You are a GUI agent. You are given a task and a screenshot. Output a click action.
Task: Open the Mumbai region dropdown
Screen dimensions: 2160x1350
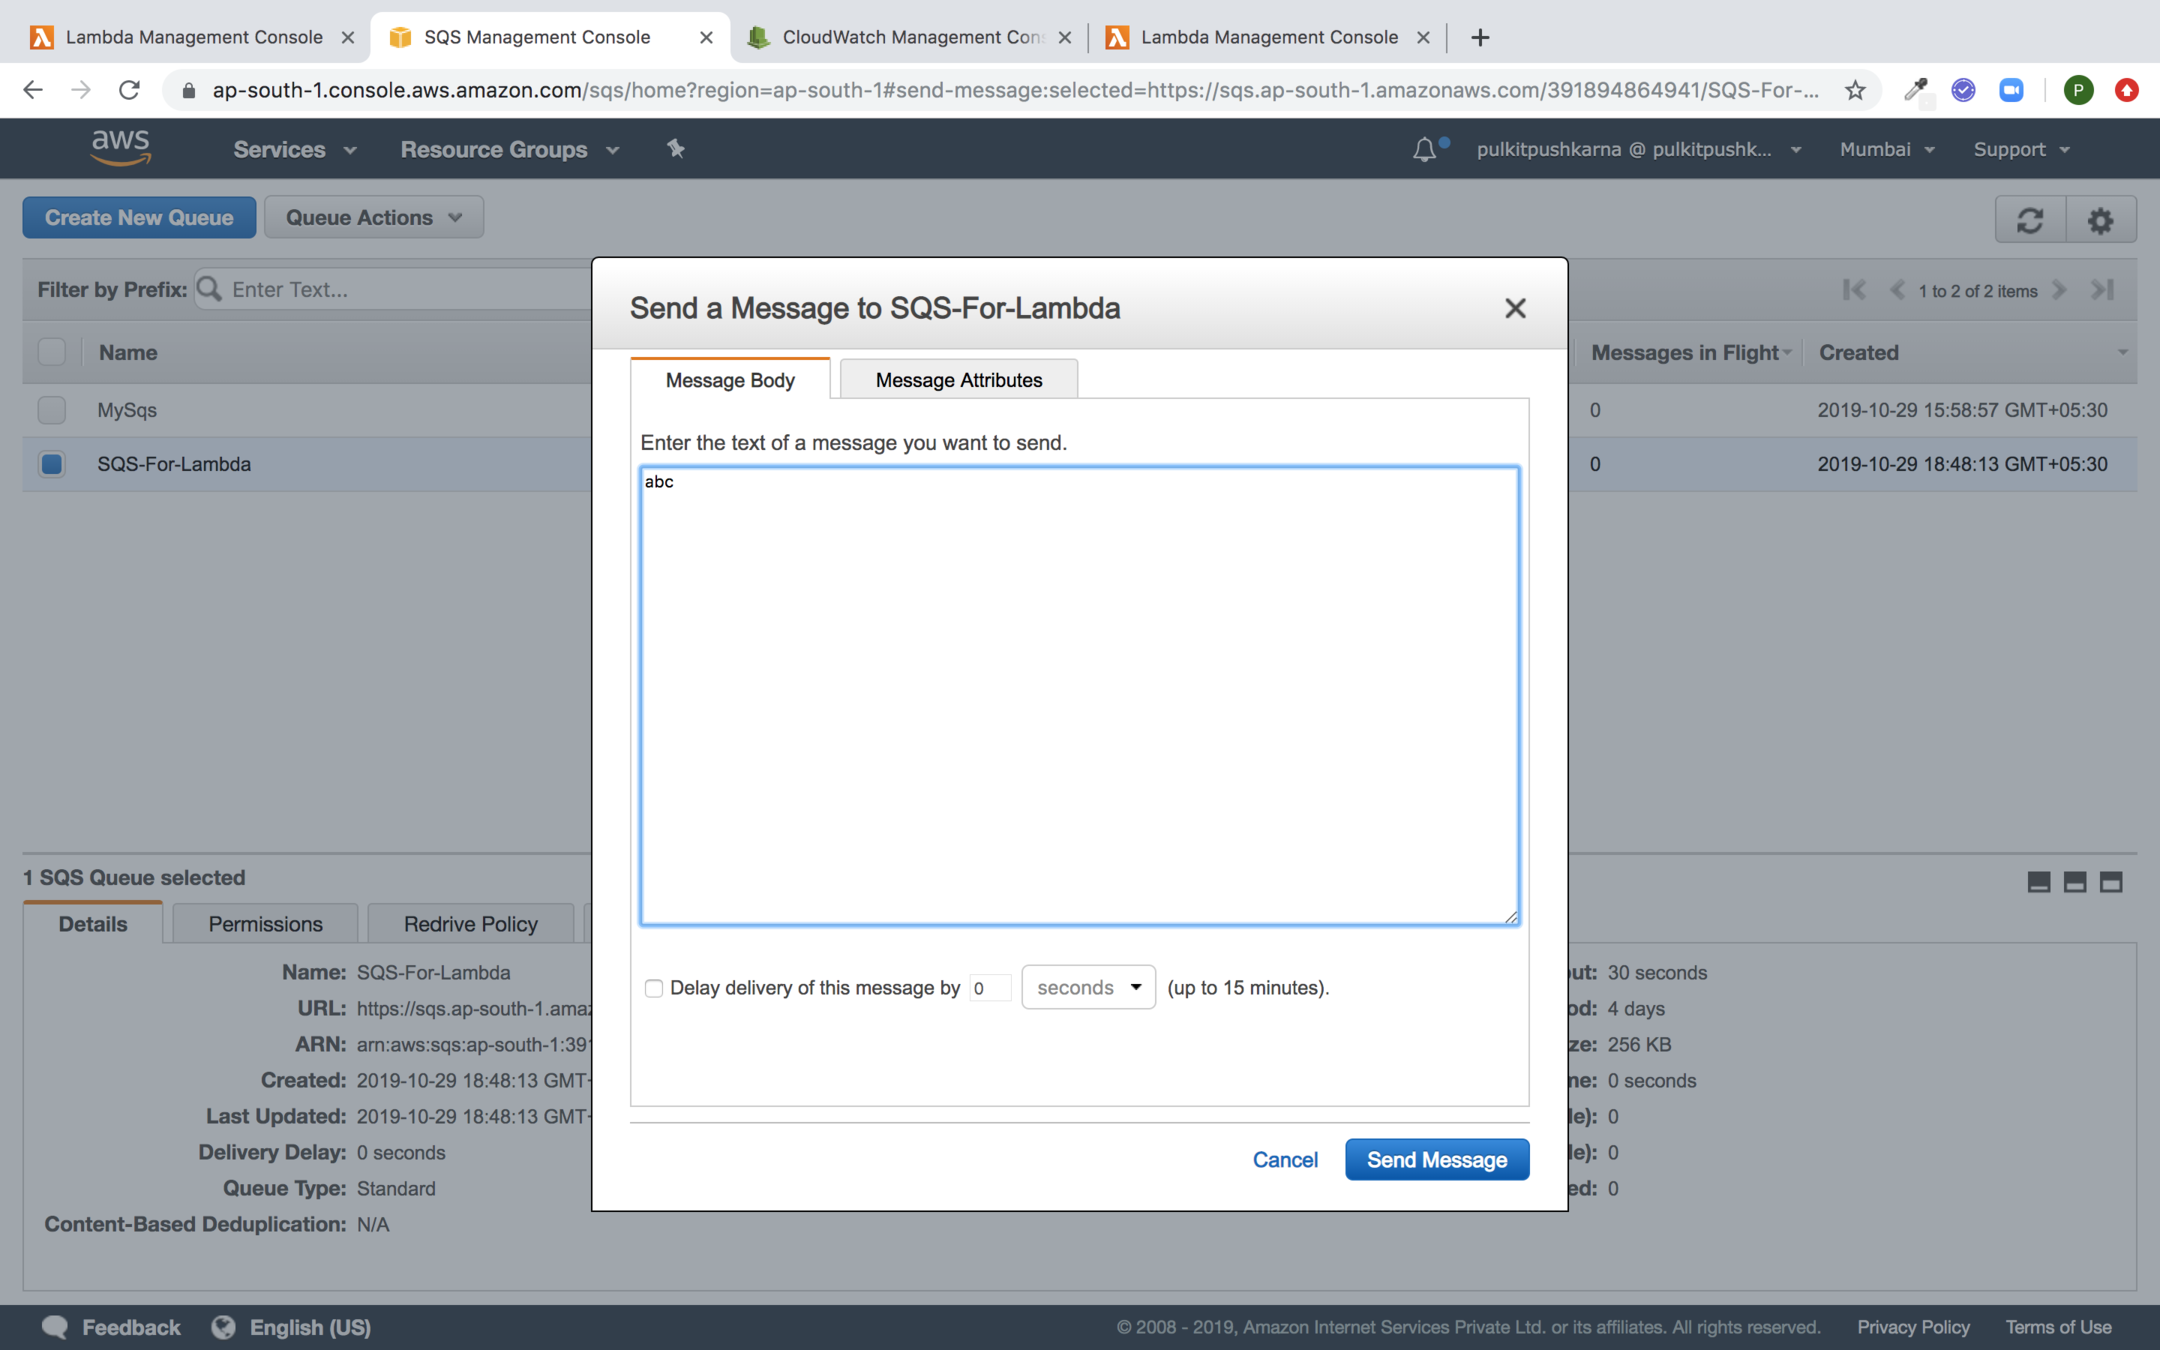click(x=1886, y=150)
